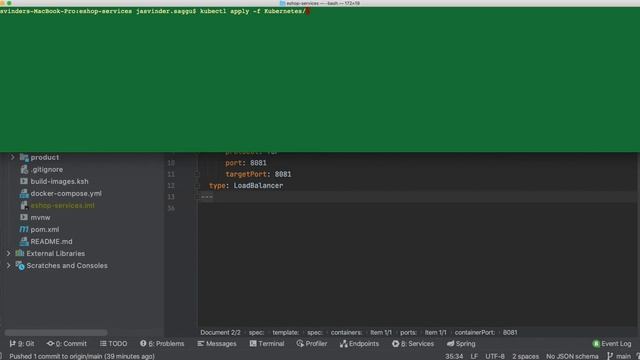Open the Commit tool window

(x=67, y=344)
